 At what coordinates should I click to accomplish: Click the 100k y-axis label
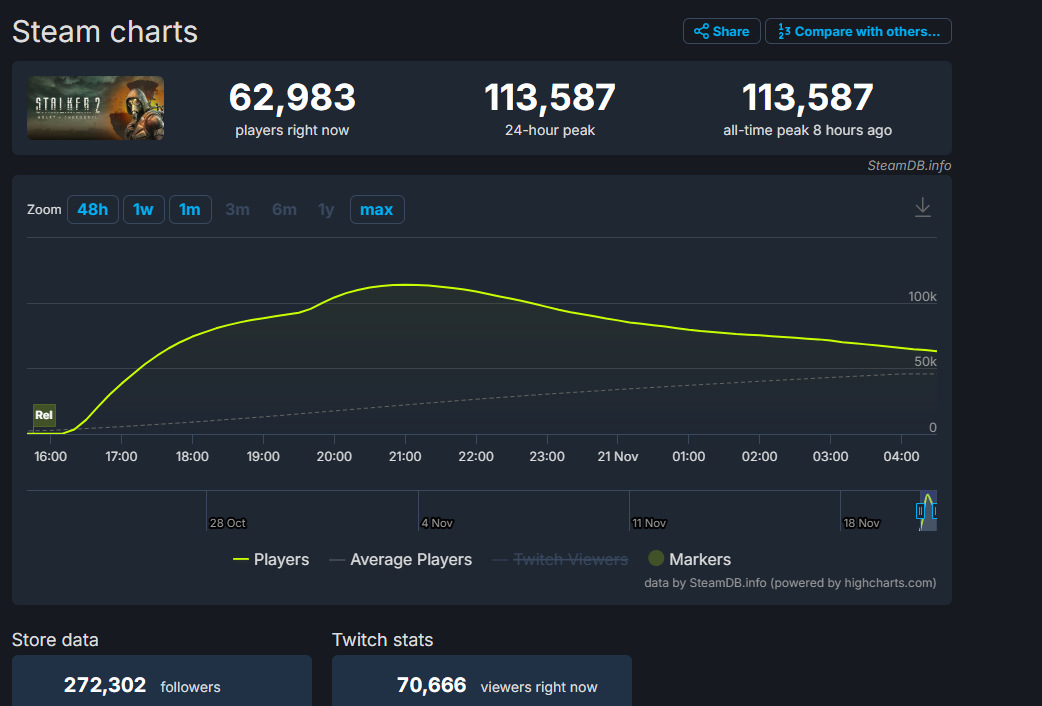[x=922, y=296]
